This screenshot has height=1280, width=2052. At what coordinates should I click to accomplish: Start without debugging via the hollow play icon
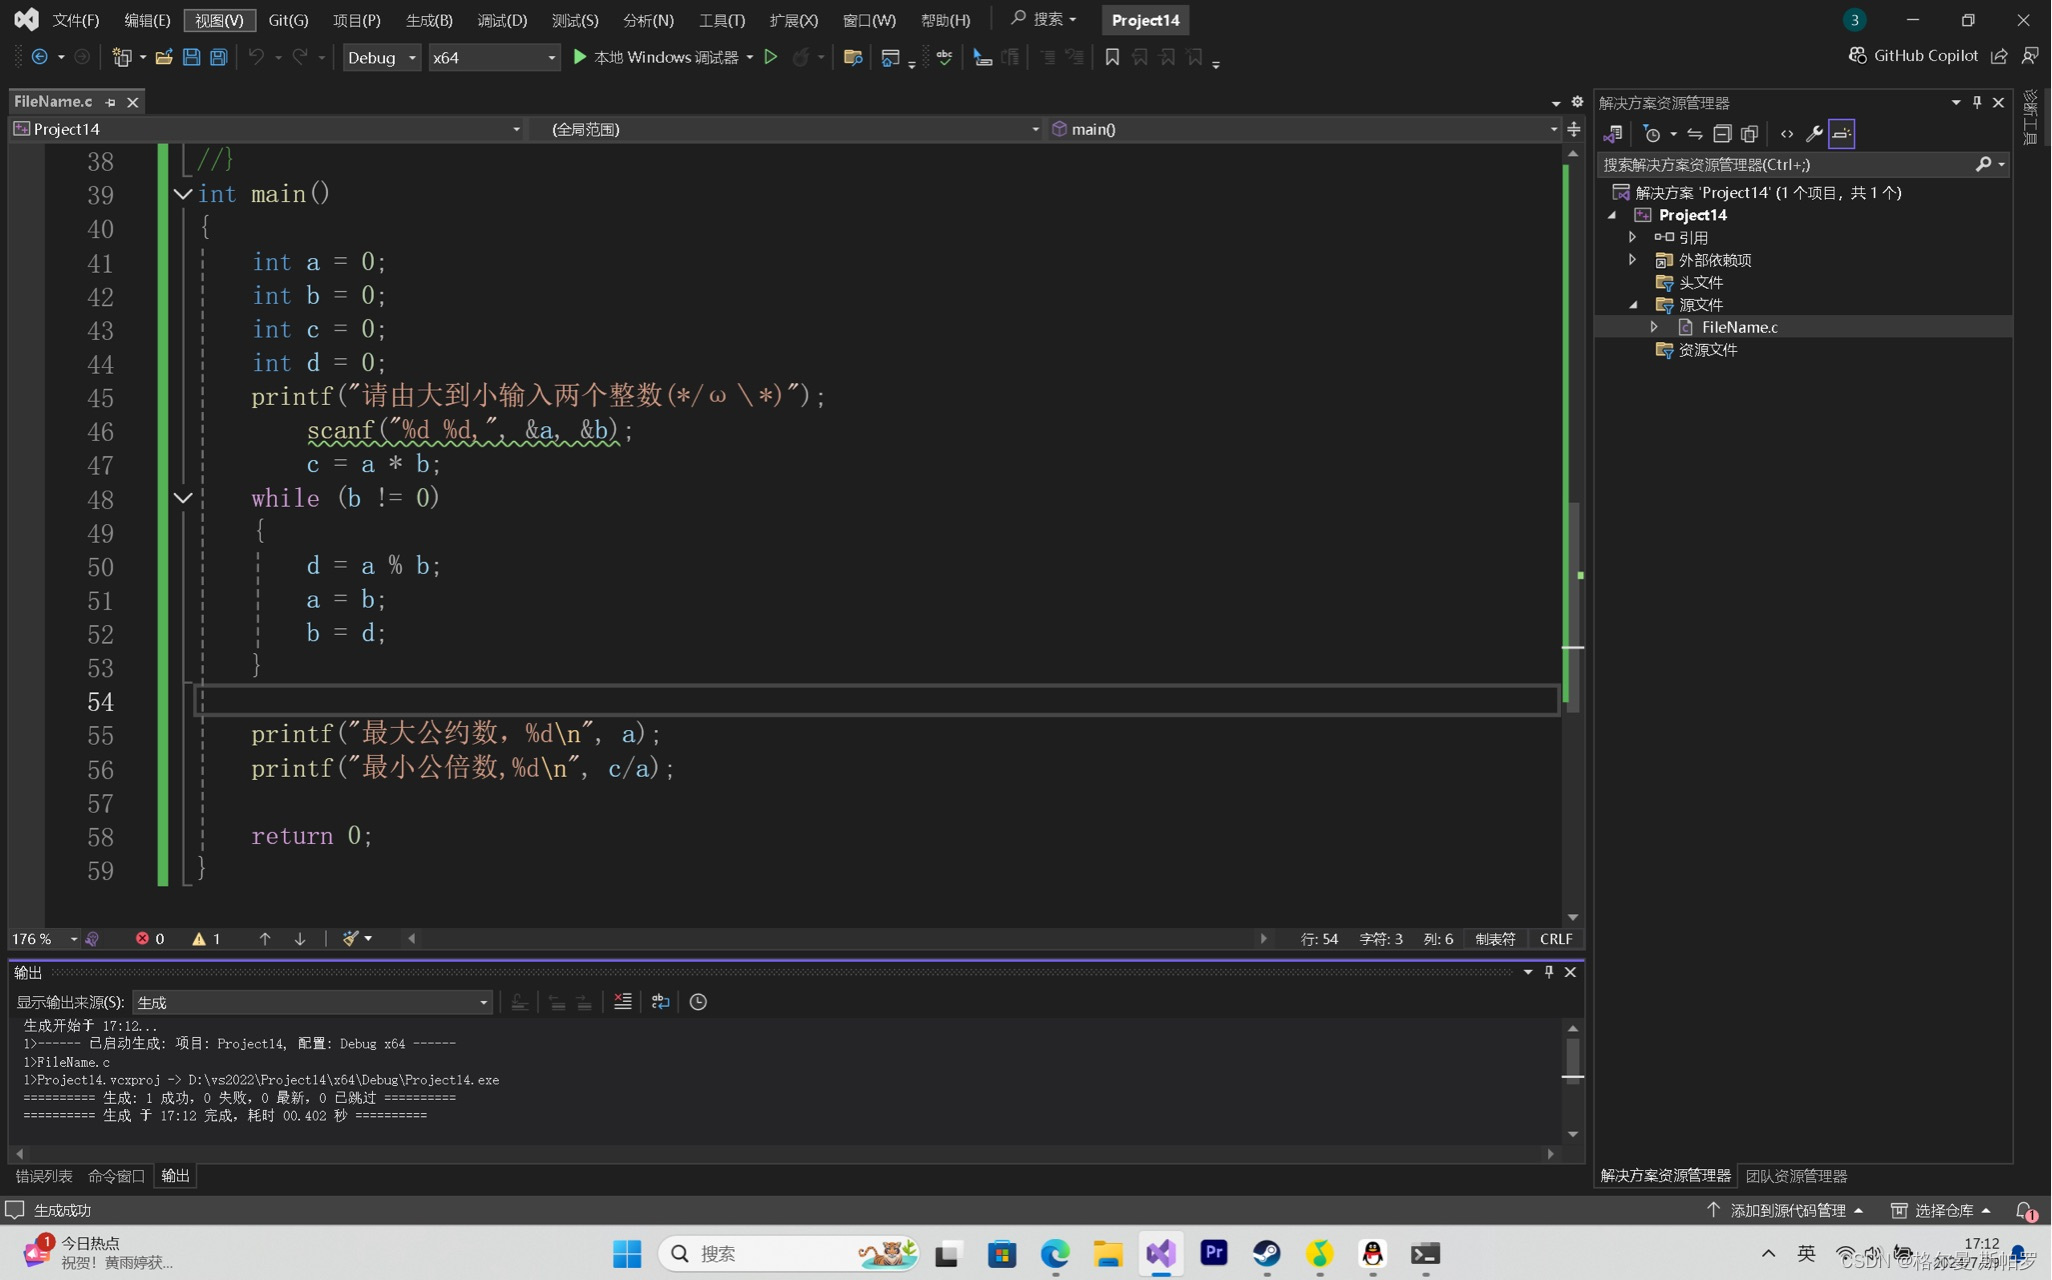click(771, 57)
